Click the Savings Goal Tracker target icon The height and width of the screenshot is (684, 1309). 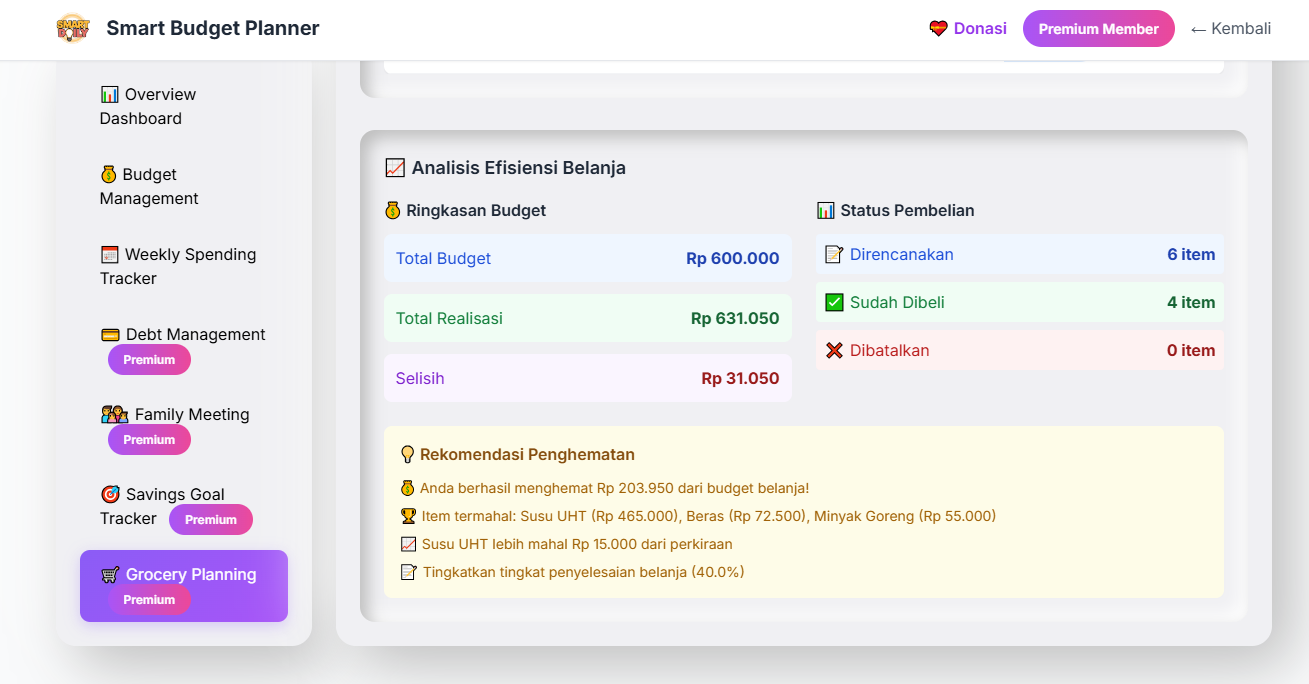click(x=111, y=494)
